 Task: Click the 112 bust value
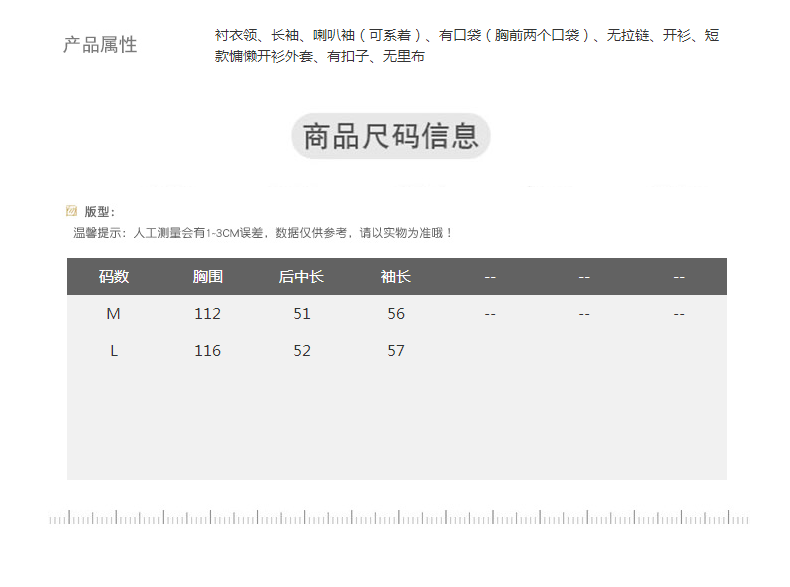[208, 314]
